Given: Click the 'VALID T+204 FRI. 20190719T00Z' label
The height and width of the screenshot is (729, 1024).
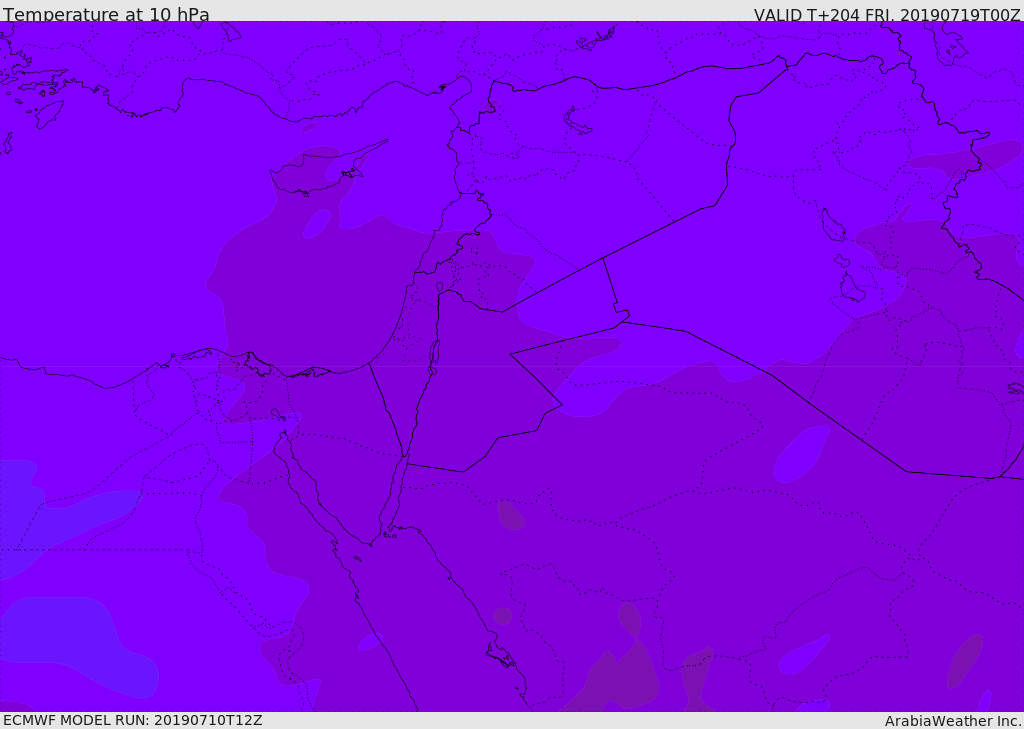Looking at the screenshot, I should pos(888,14).
